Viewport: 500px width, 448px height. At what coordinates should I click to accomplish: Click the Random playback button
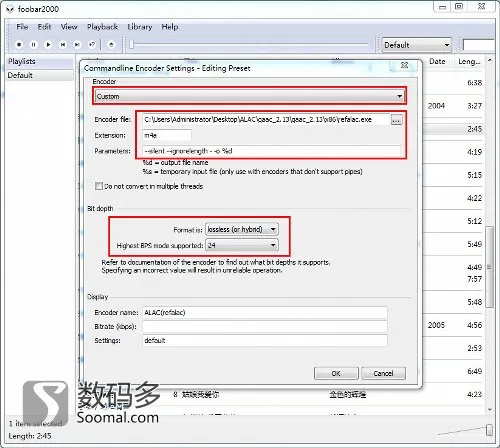click(x=92, y=44)
